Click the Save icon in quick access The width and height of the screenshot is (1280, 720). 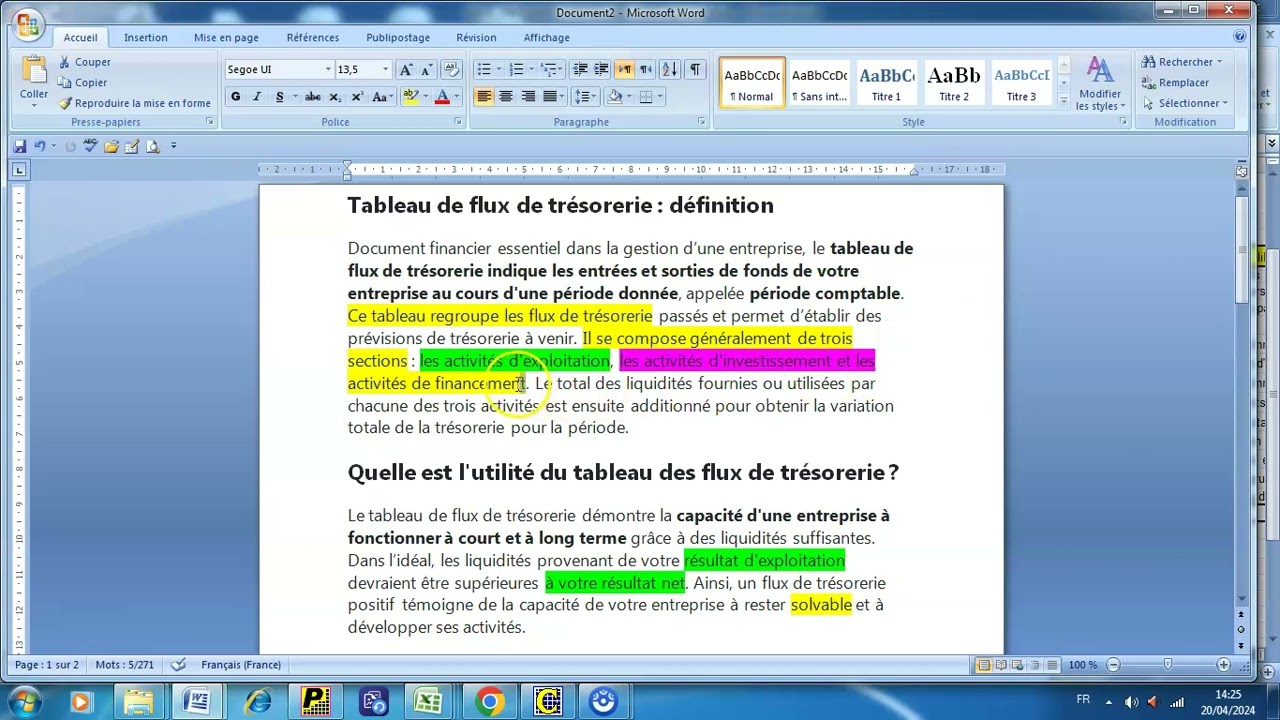pos(19,146)
